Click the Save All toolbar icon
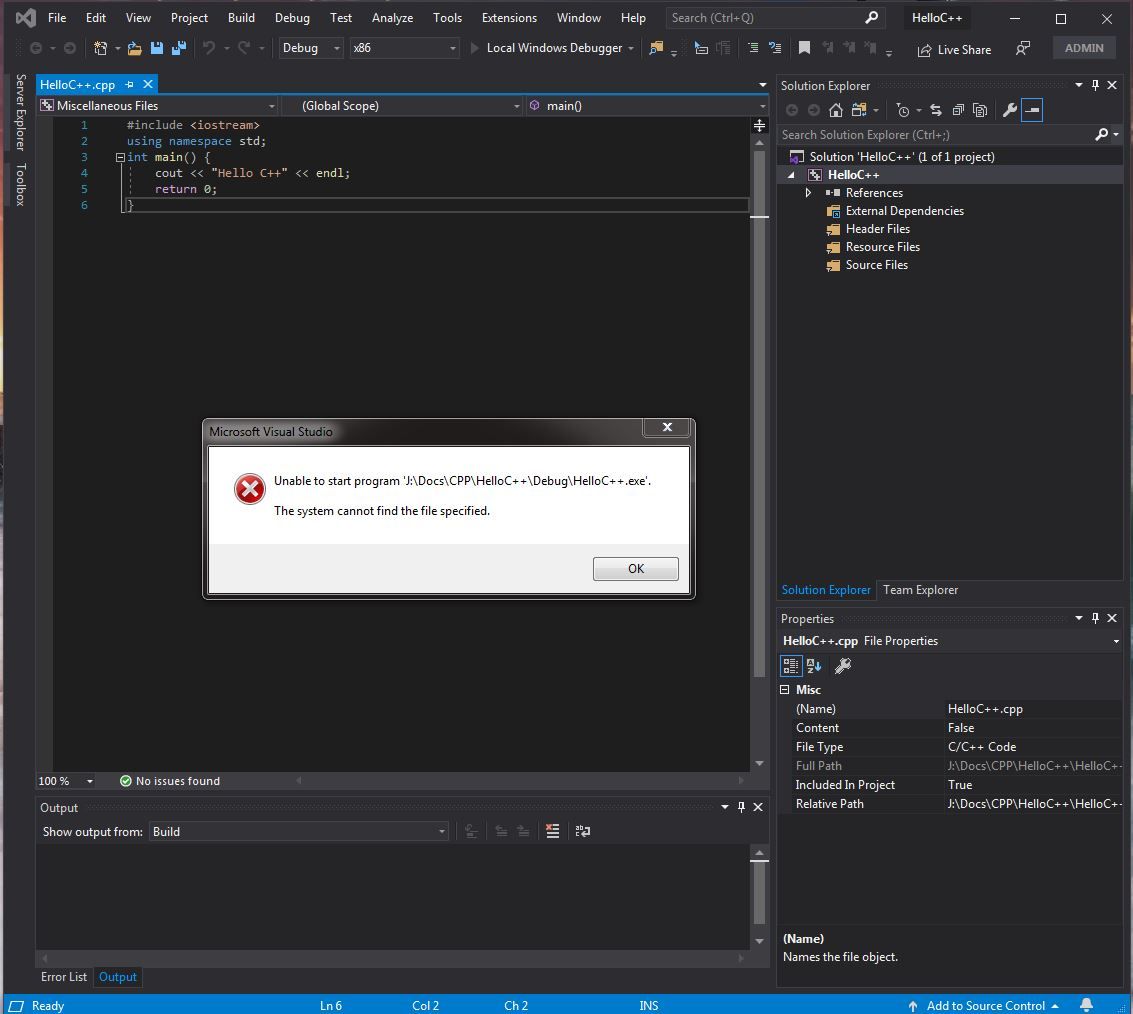This screenshot has height=1014, width=1133. click(x=179, y=48)
